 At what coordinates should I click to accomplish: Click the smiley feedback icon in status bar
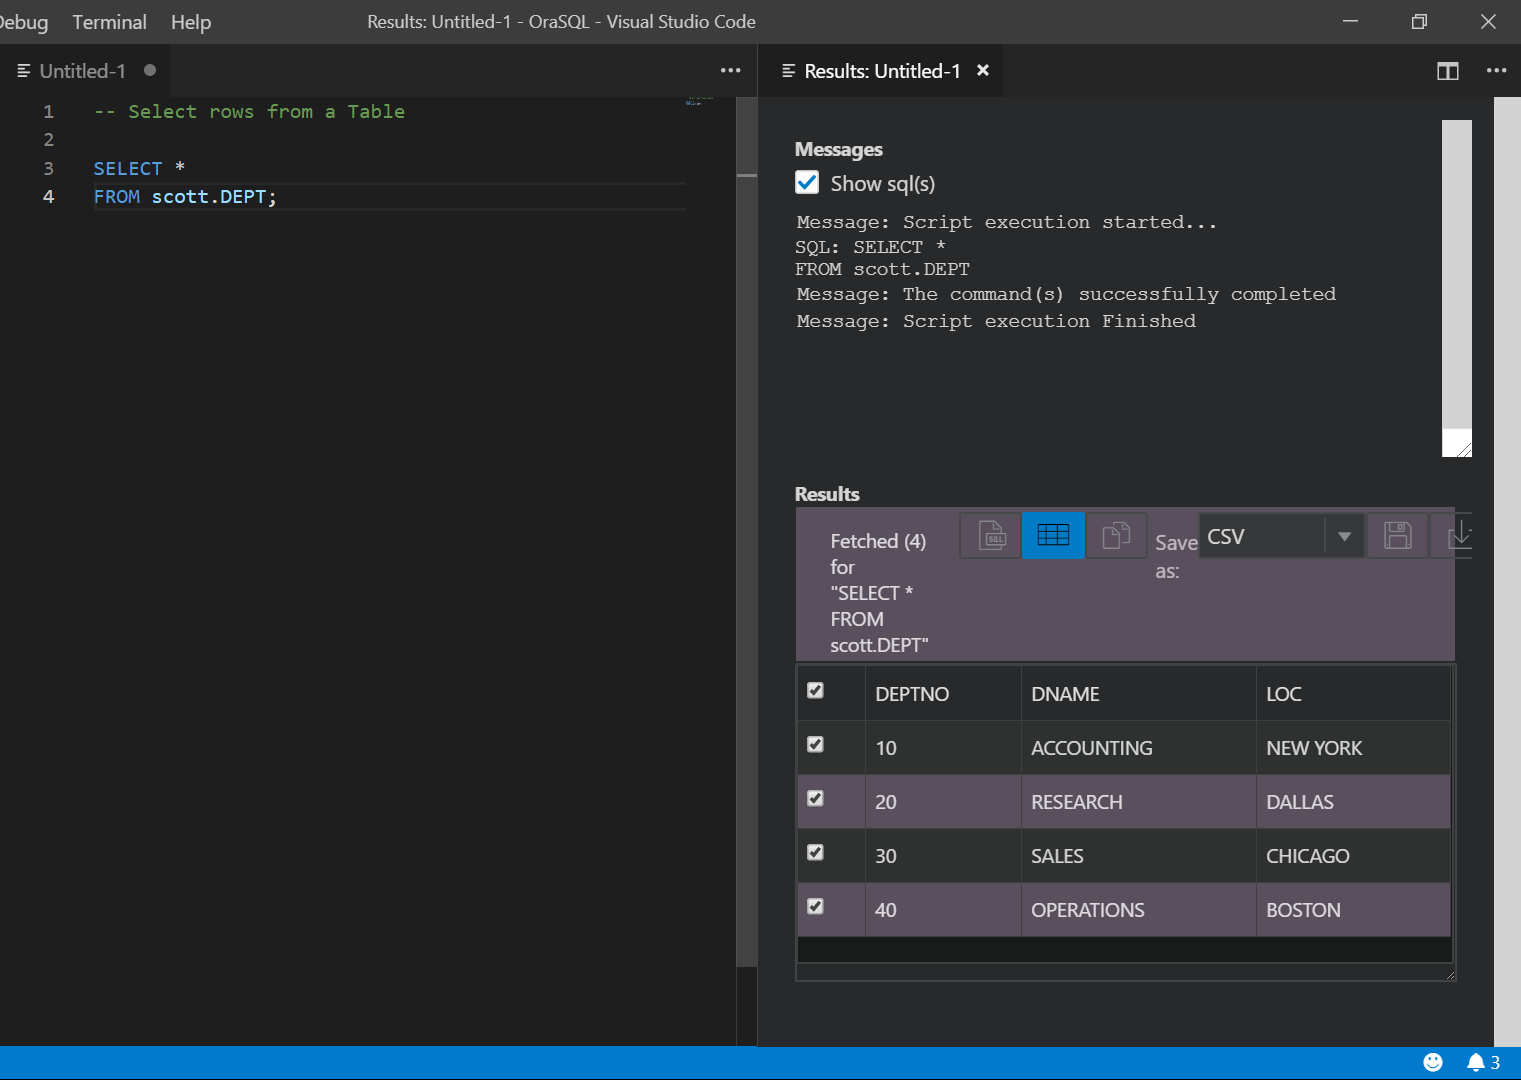(1432, 1062)
